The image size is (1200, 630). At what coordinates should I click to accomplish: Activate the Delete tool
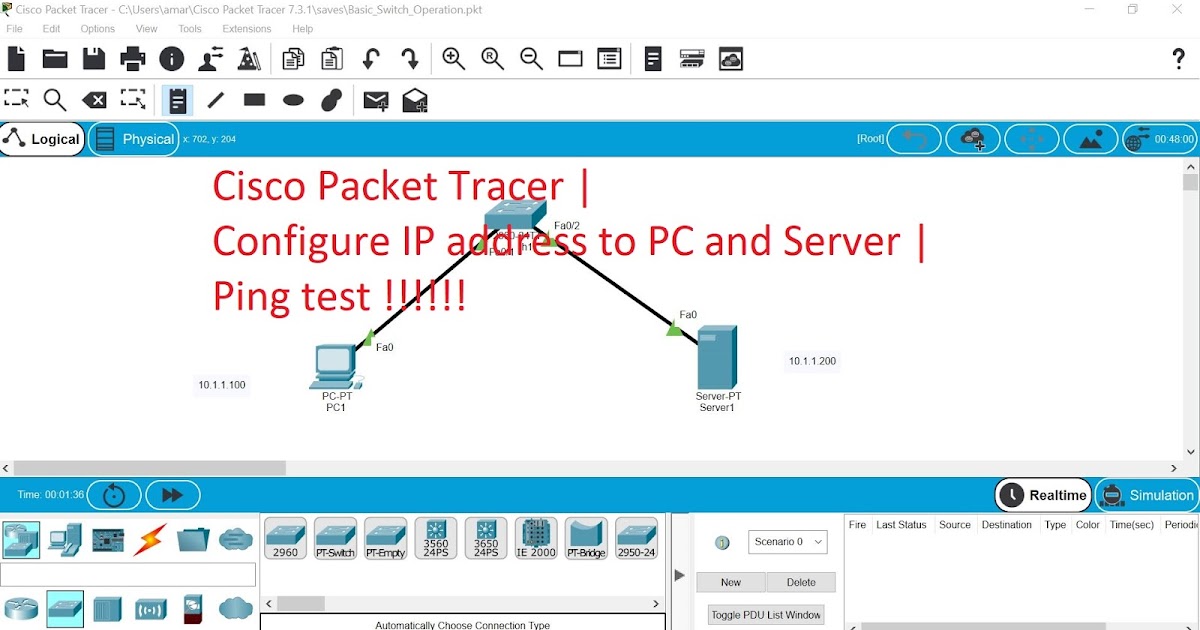pyautogui.click(x=95, y=99)
